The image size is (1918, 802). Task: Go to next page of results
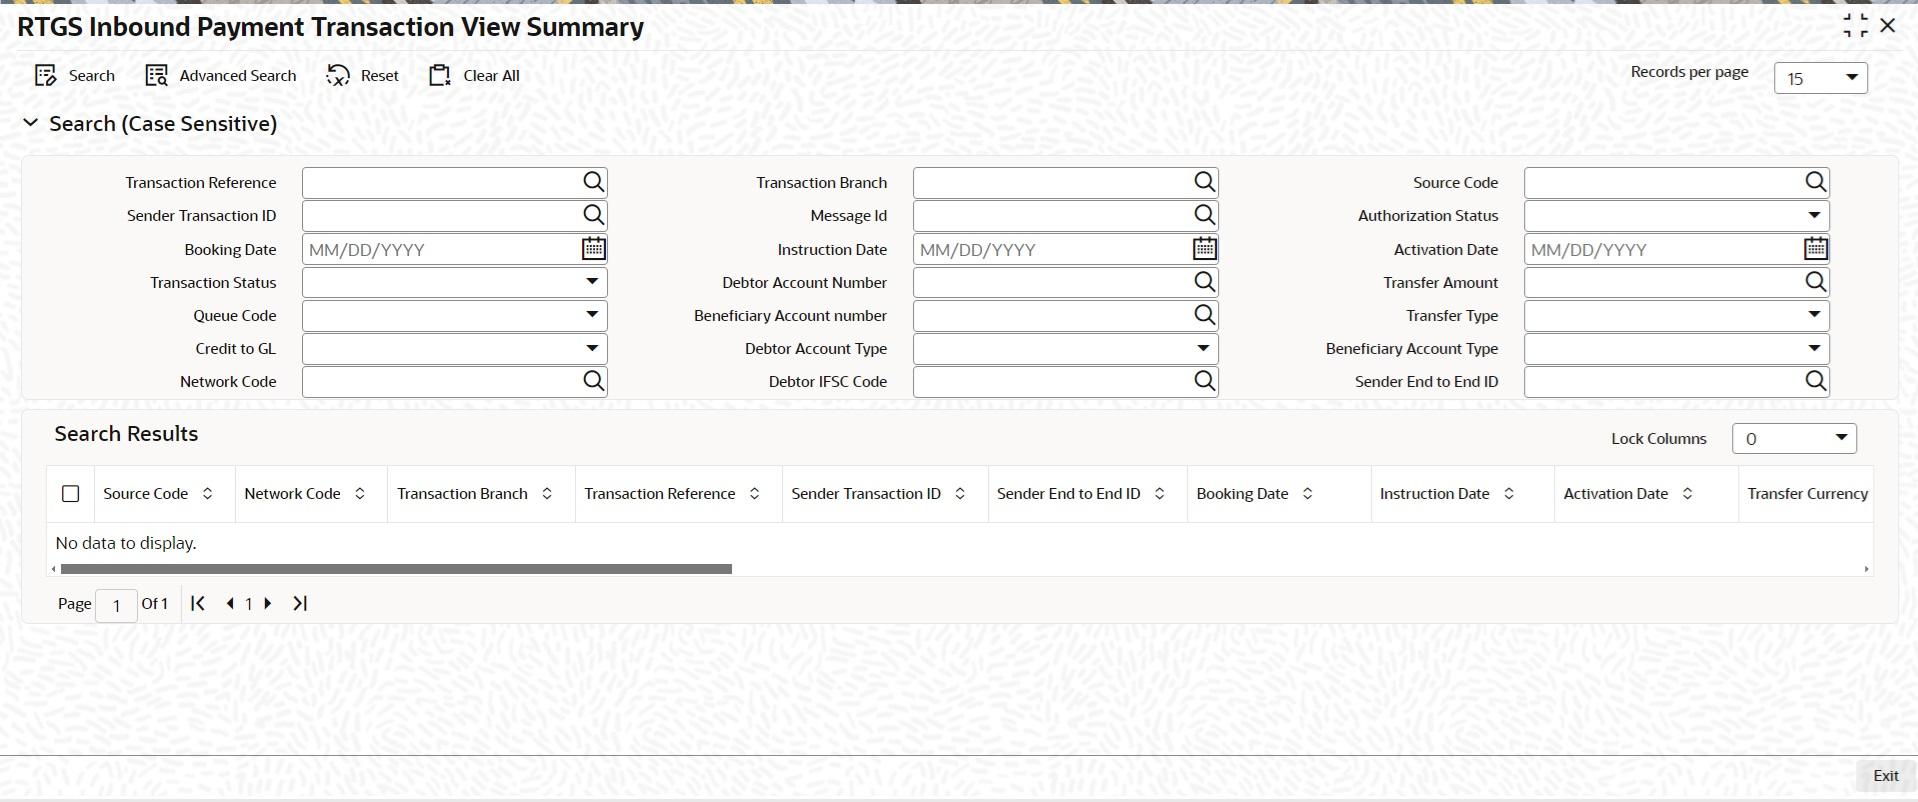(267, 603)
